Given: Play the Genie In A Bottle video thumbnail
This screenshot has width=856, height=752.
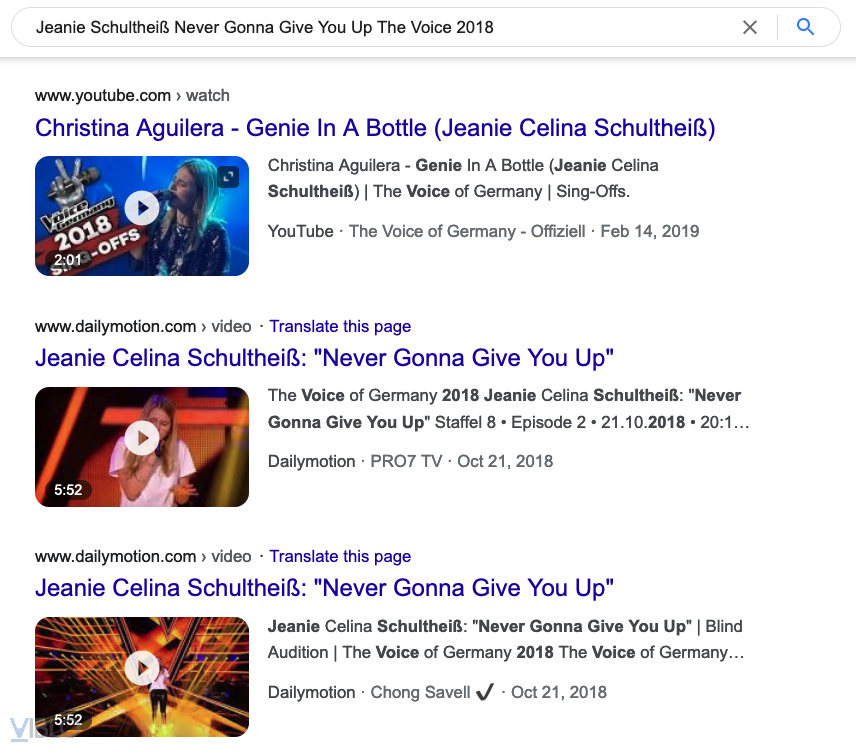Looking at the screenshot, I should [x=142, y=208].
